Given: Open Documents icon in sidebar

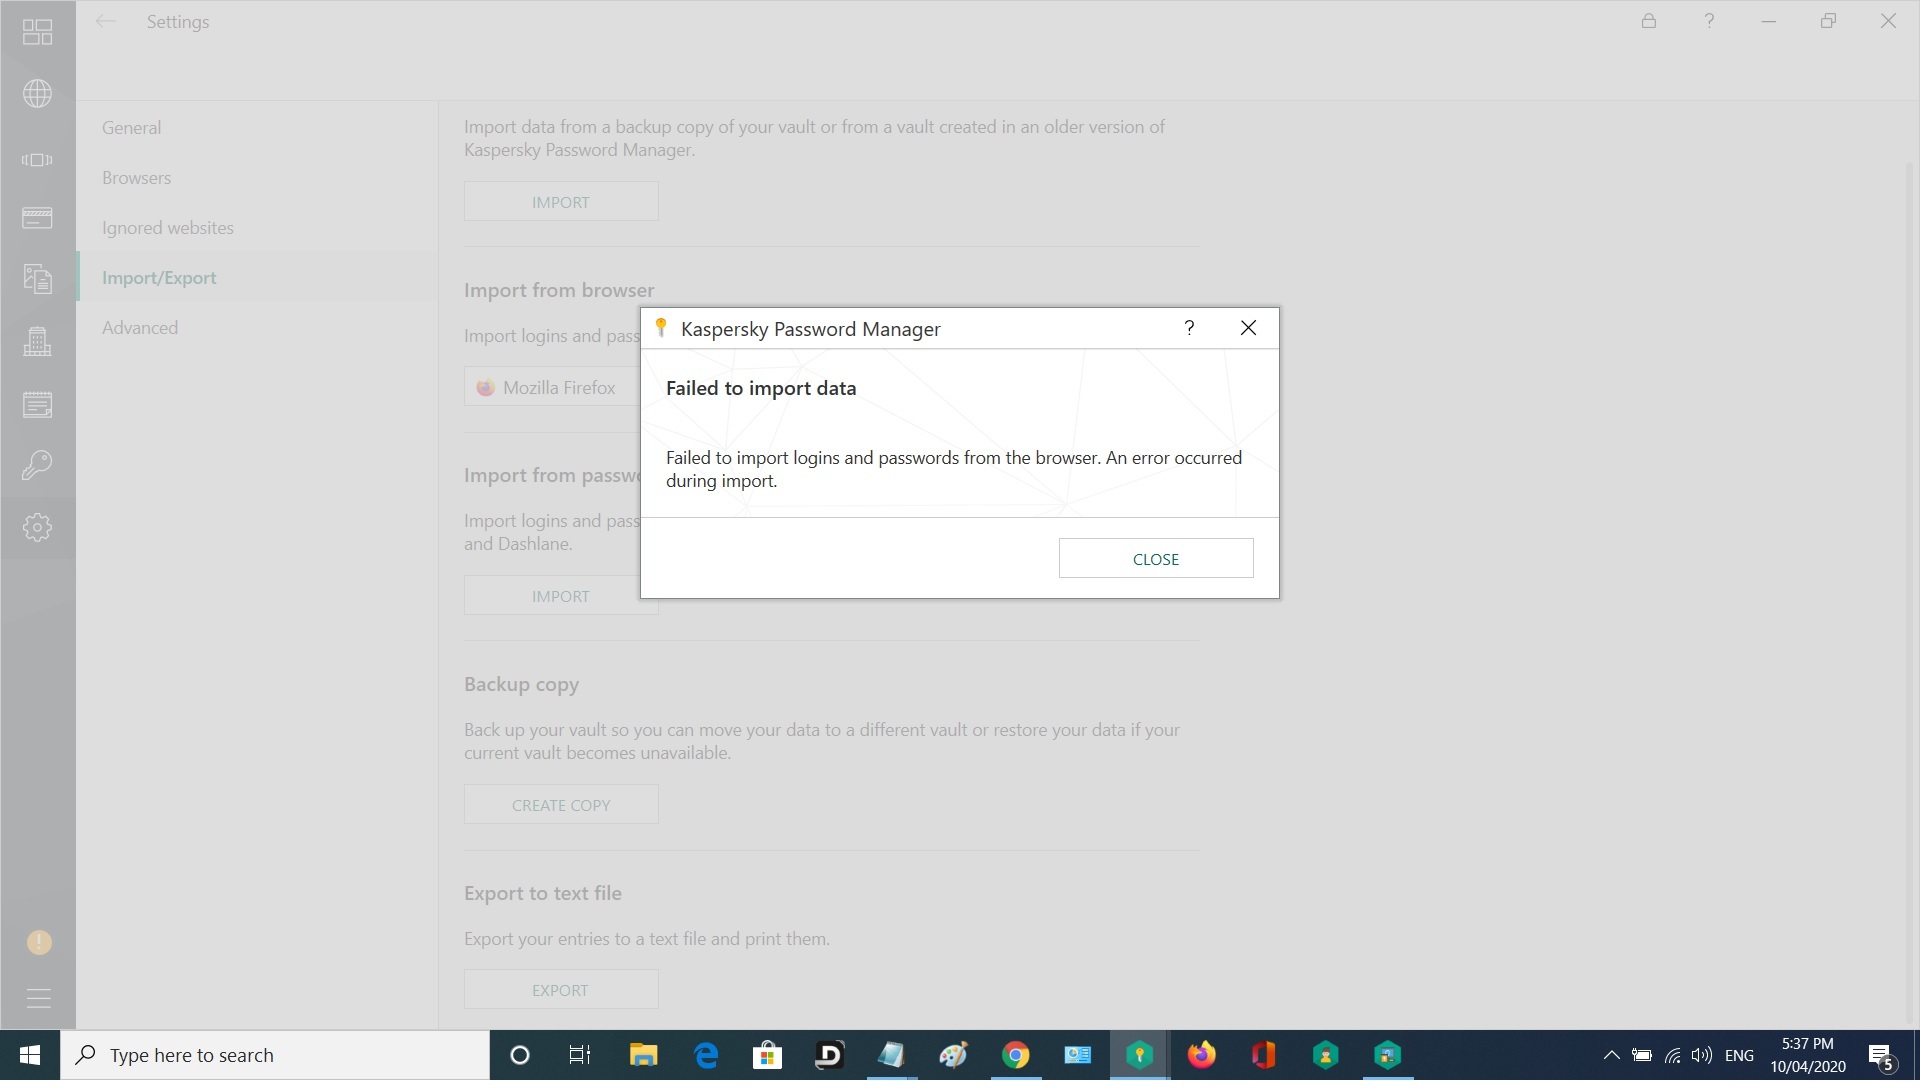Looking at the screenshot, I should coord(37,278).
